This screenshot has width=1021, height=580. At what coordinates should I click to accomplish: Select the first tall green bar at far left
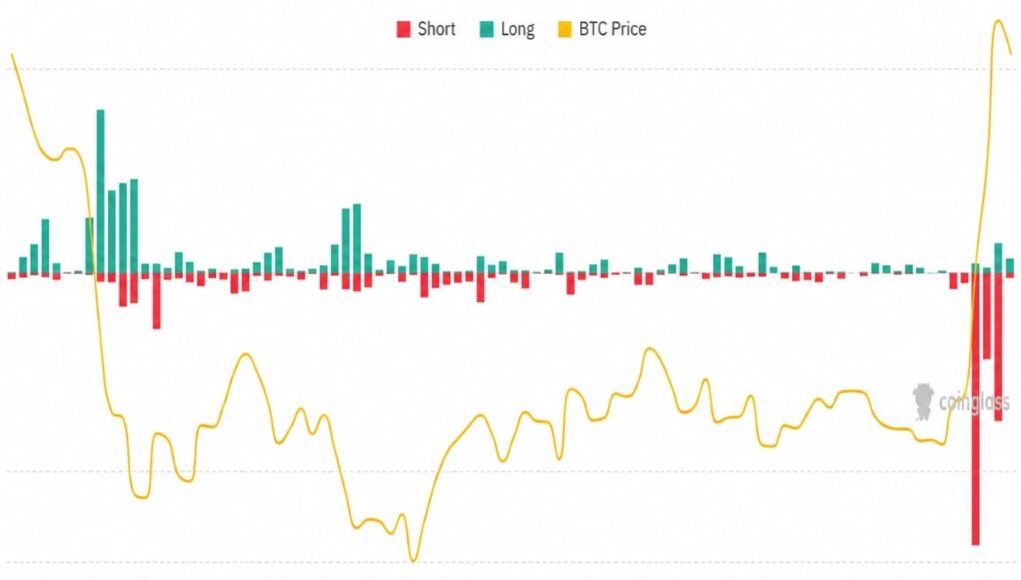tap(46, 246)
